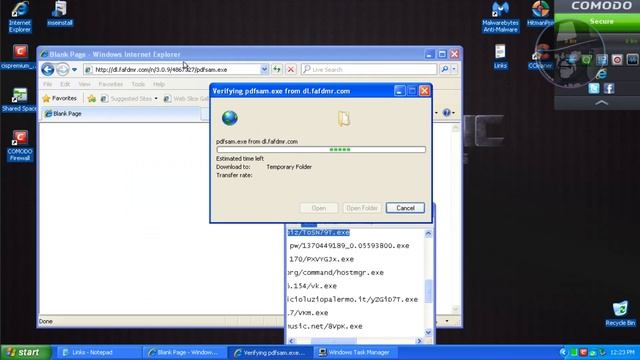Open the Recycle Bin

[x=620, y=313]
